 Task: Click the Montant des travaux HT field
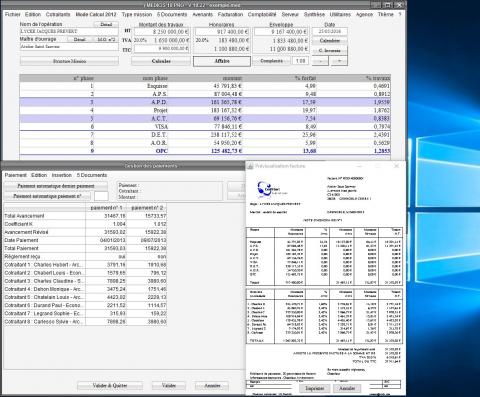162,32
